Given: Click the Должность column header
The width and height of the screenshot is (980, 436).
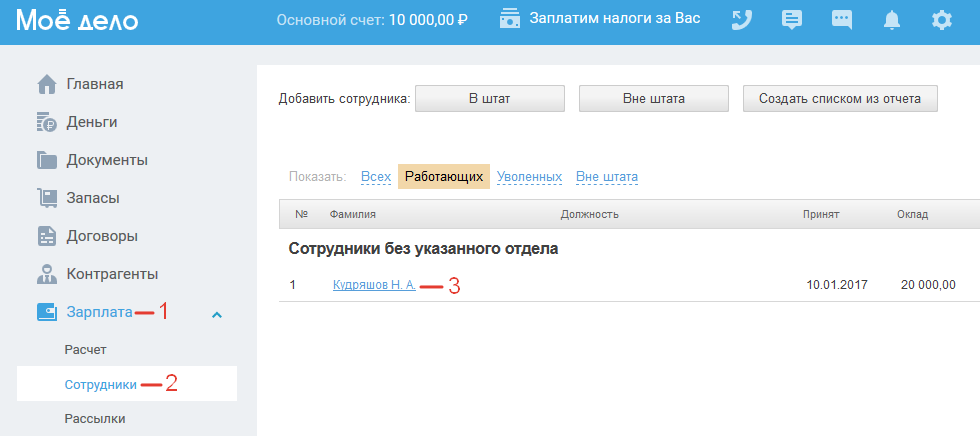Looking at the screenshot, I should (x=589, y=215).
